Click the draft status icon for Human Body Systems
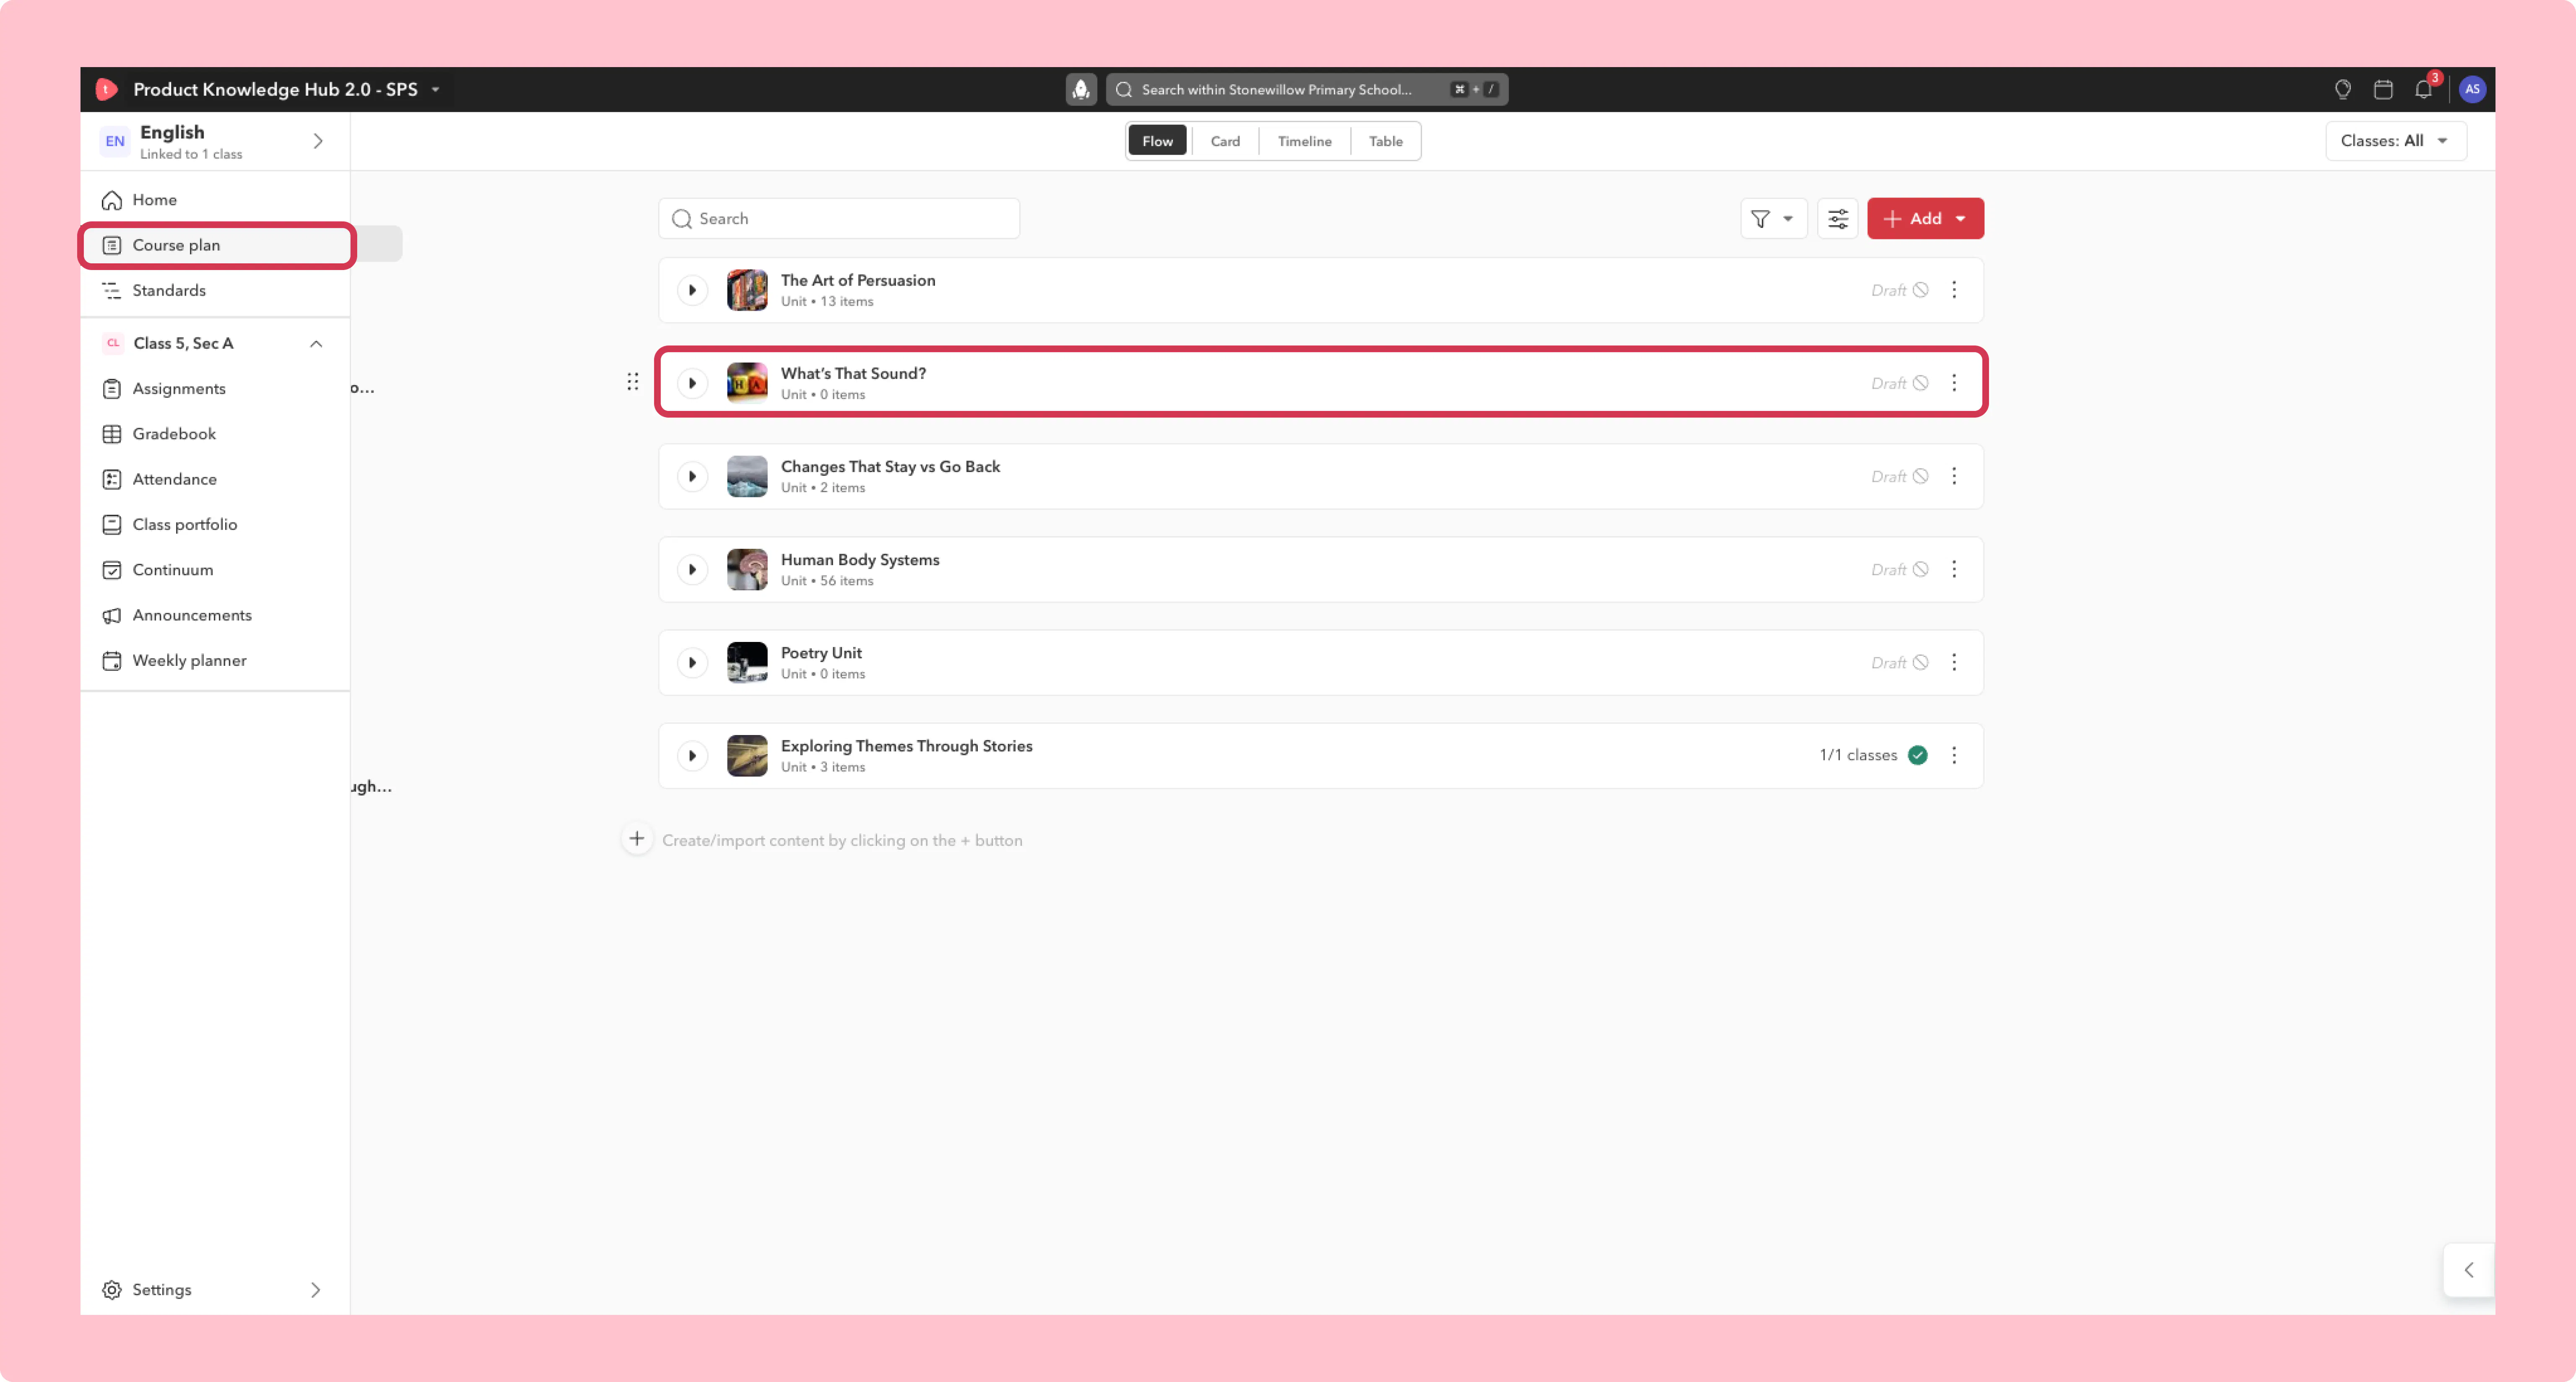 point(1920,569)
